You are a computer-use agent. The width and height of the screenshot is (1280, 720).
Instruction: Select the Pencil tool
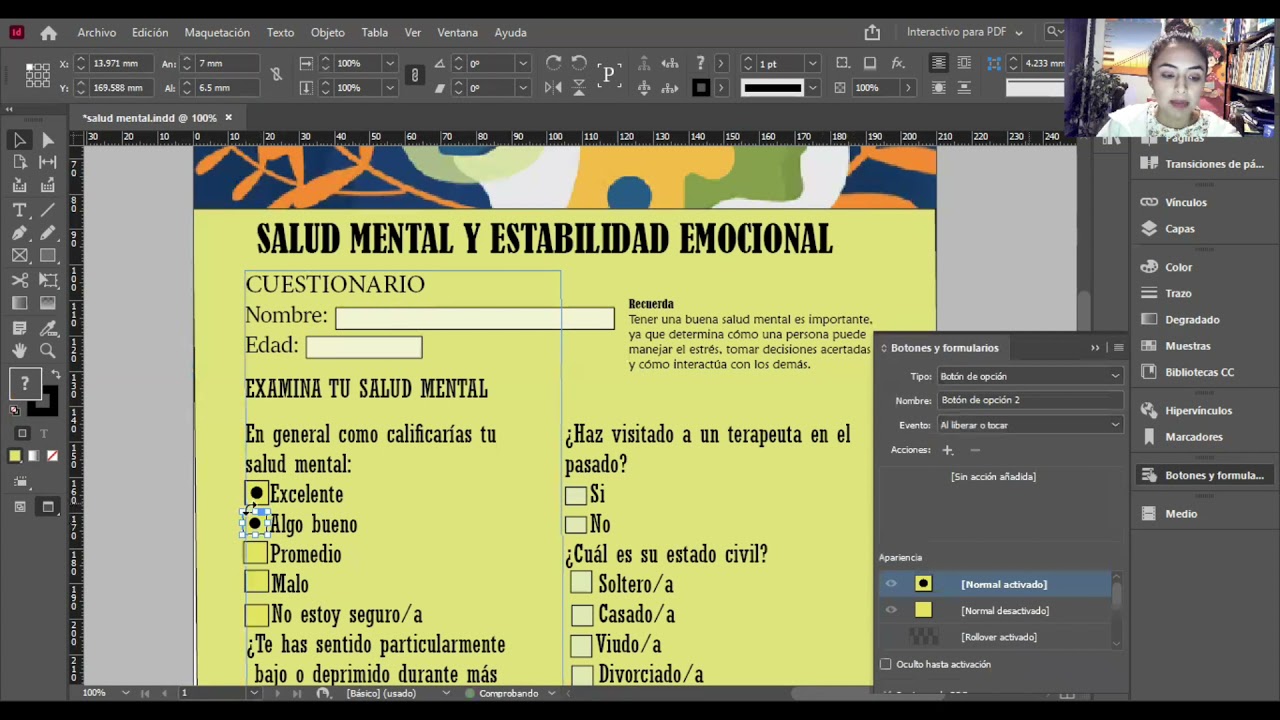tap(47, 233)
